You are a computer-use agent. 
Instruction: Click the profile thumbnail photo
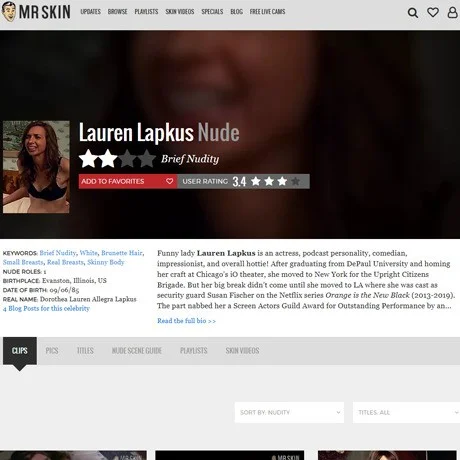pyautogui.click(x=36, y=167)
